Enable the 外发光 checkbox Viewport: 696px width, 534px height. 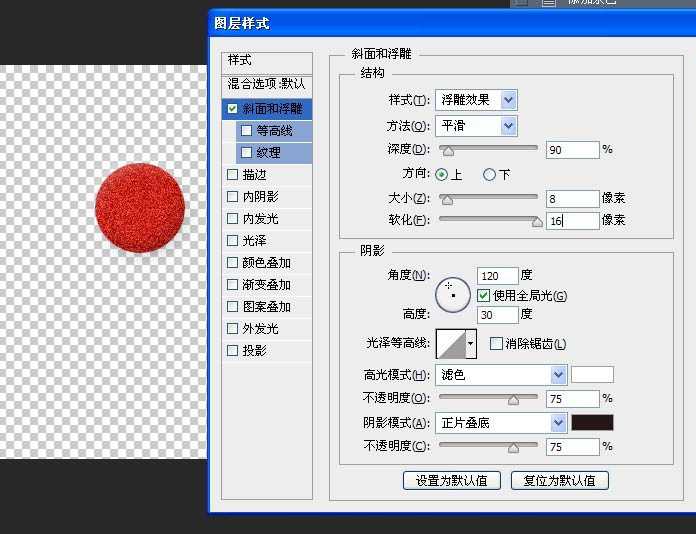(x=232, y=328)
